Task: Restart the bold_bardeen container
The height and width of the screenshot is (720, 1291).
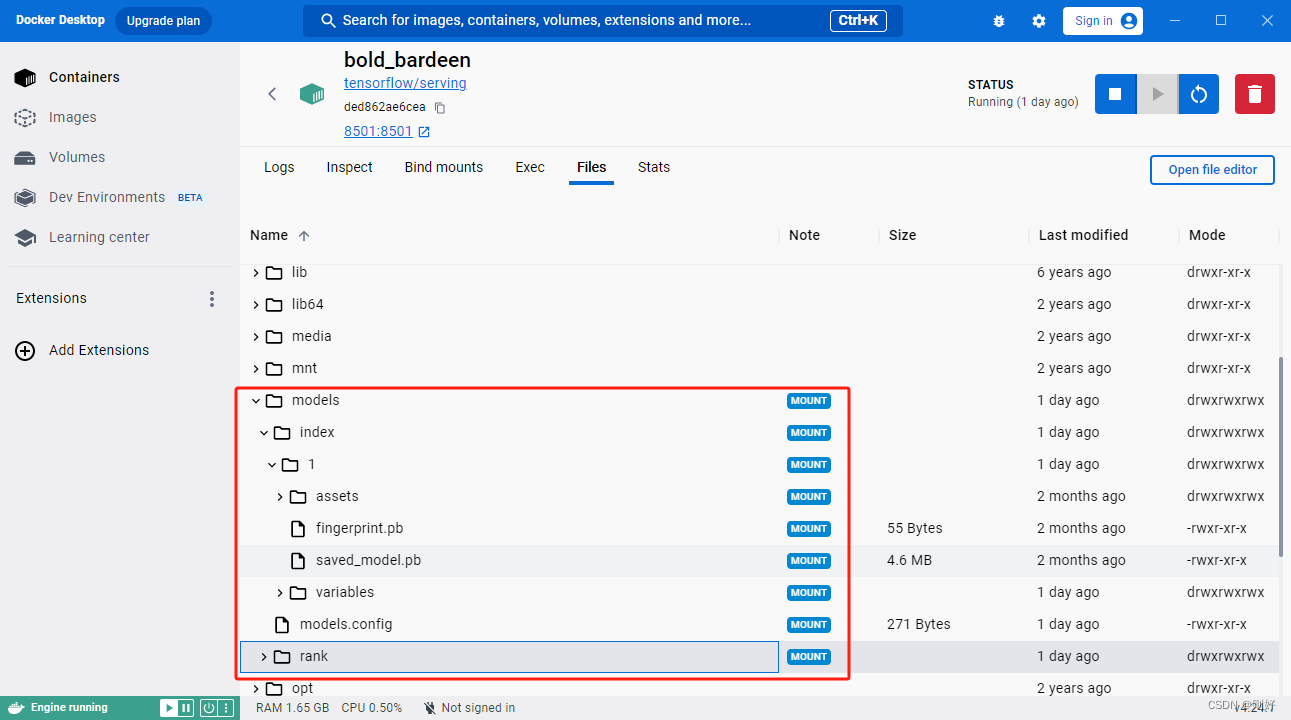Action: click(x=1198, y=94)
